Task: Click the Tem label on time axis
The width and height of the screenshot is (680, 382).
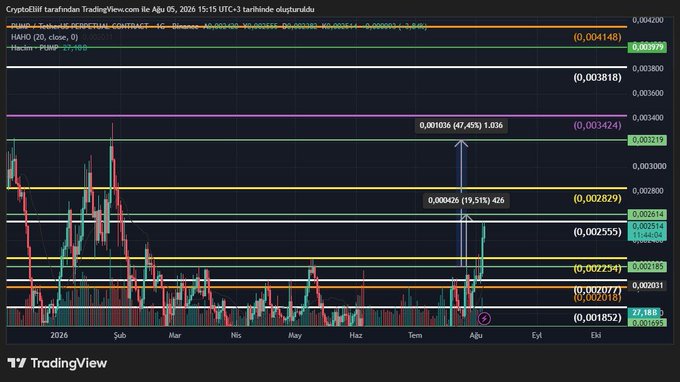Action: pyautogui.click(x=415, y=335)
